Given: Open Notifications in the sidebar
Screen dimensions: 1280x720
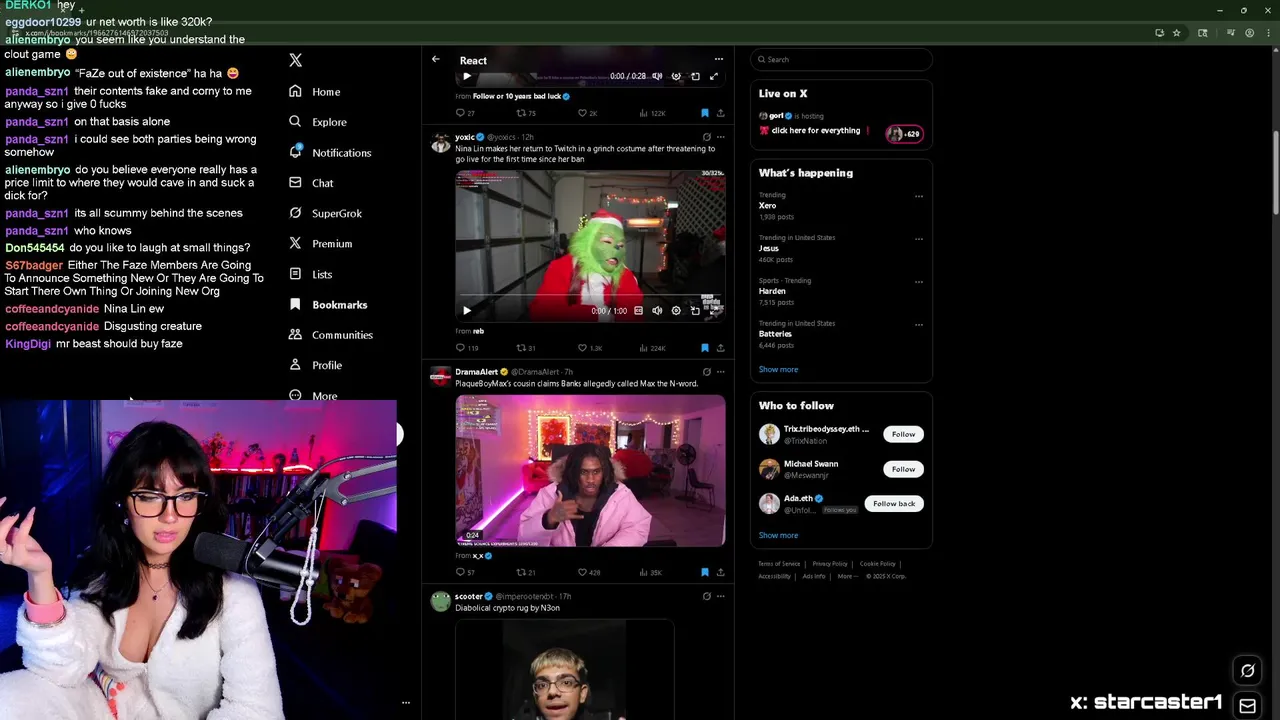Looking at the screenshot, I should click(329, 152).
